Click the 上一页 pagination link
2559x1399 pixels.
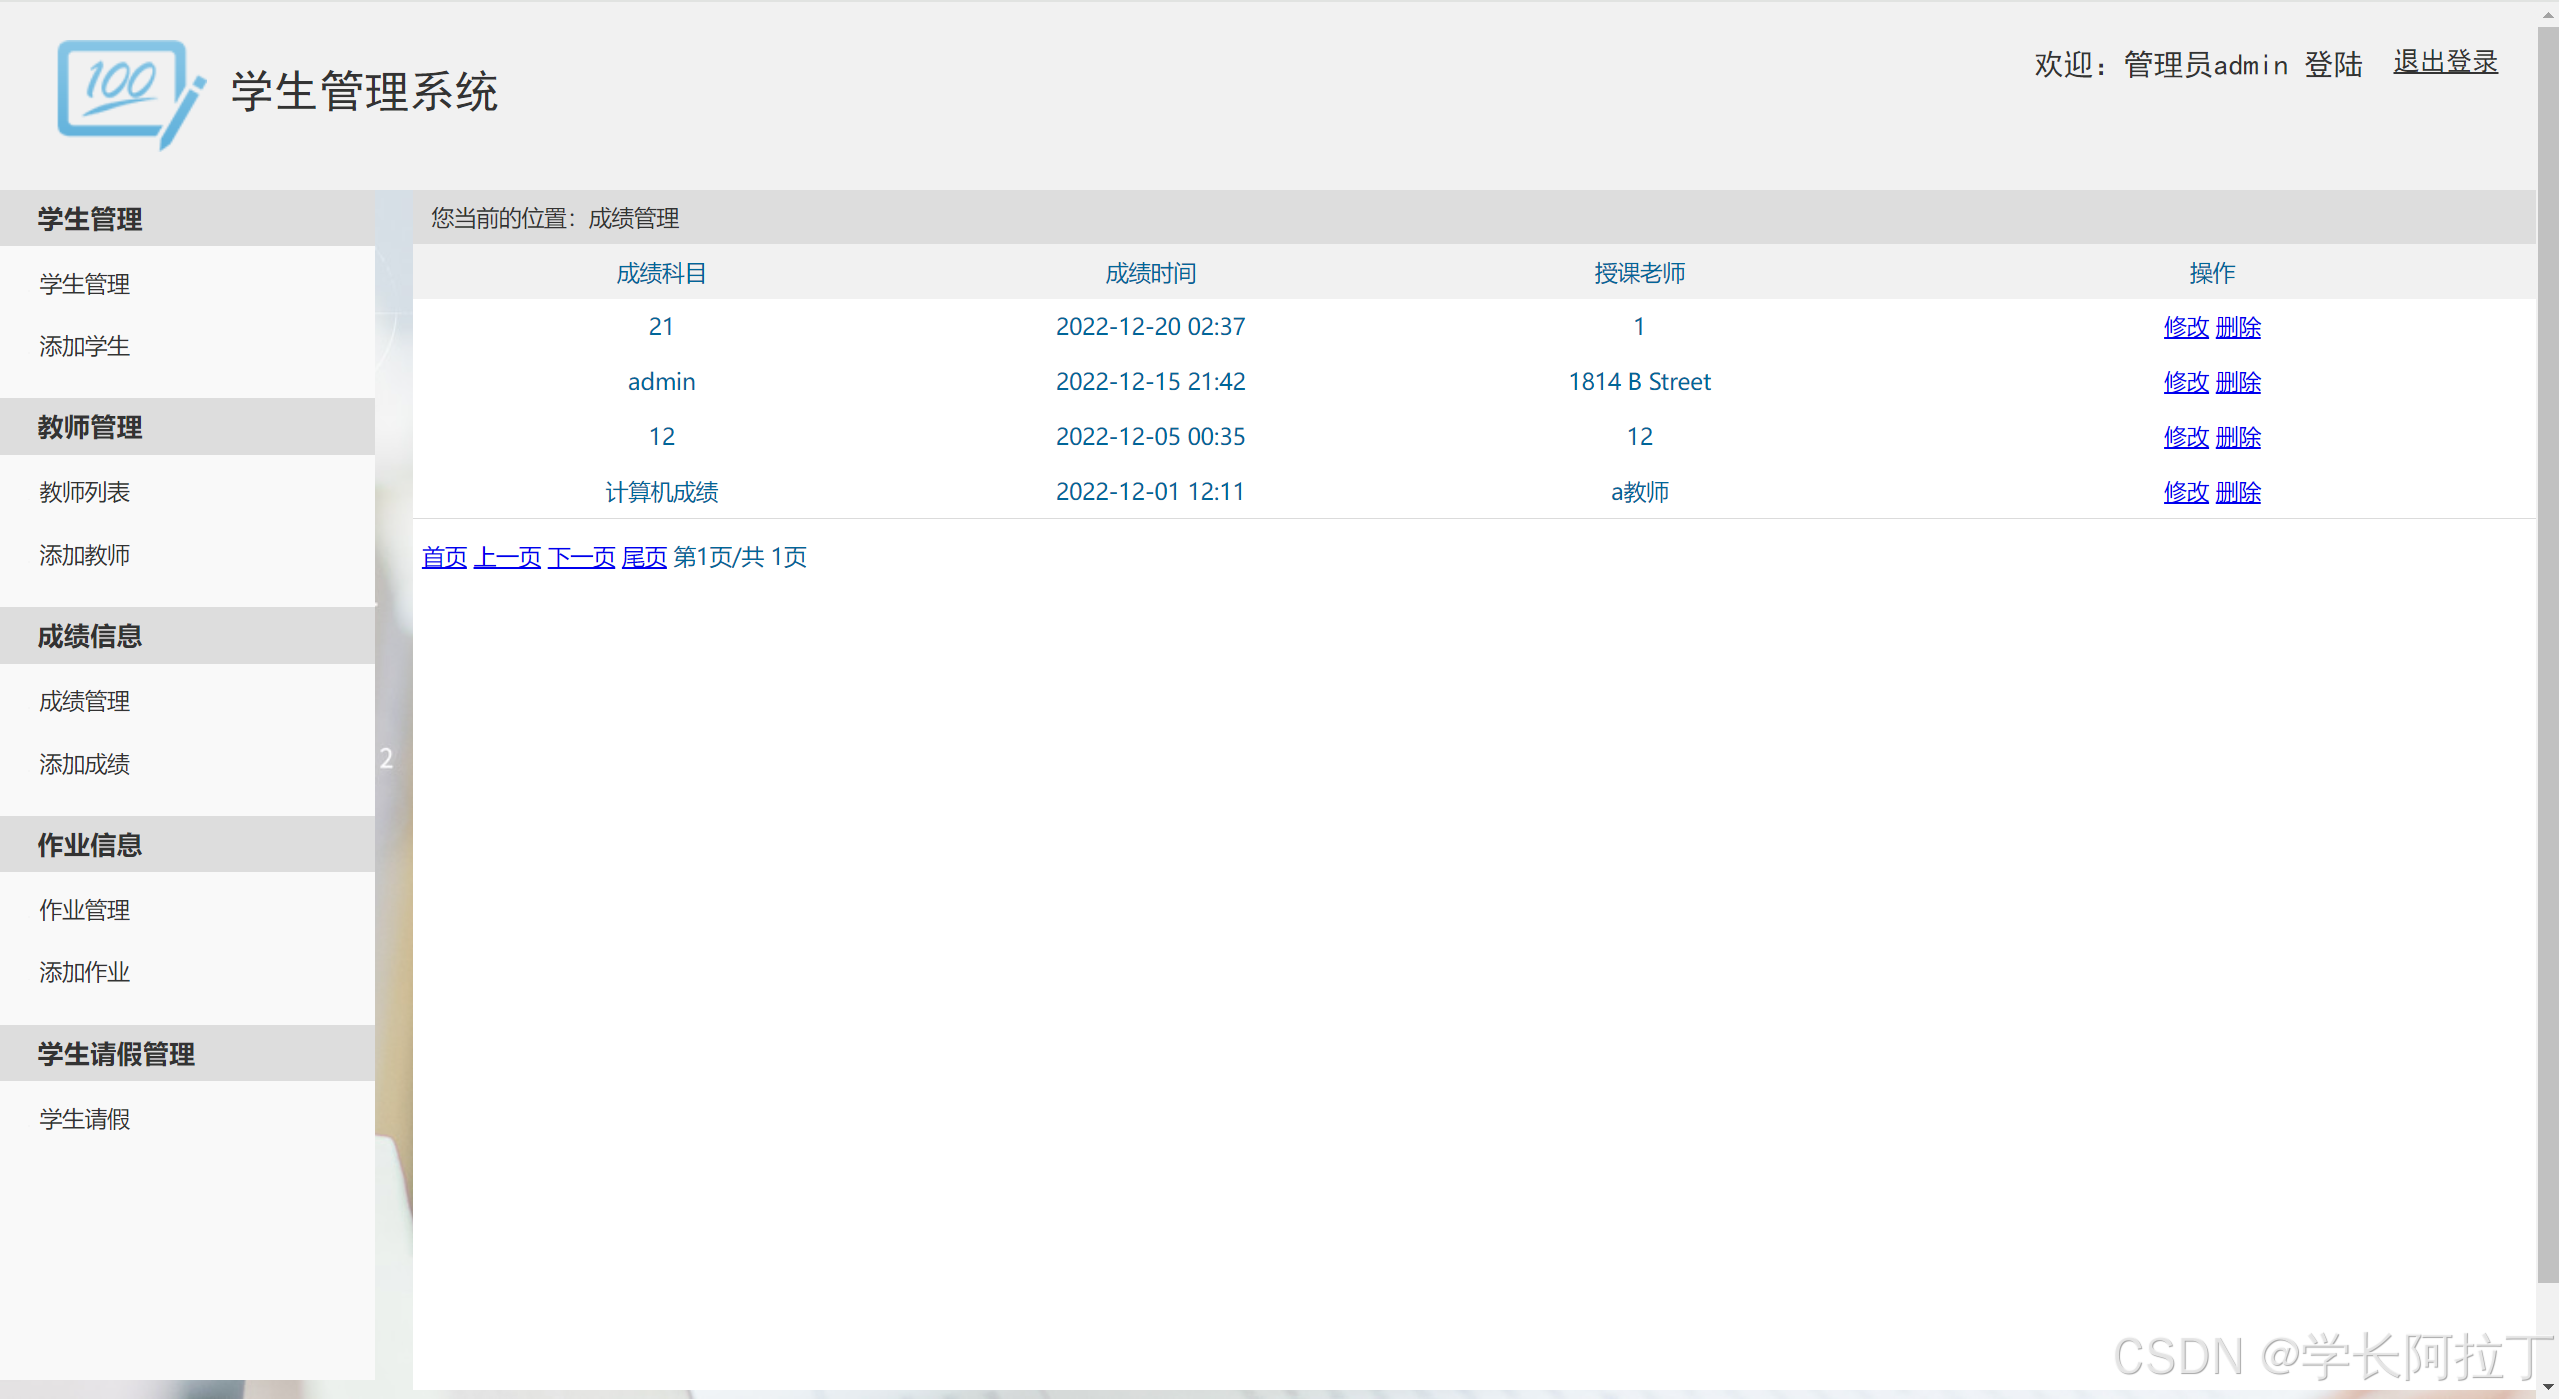click(x=507, y=557)
